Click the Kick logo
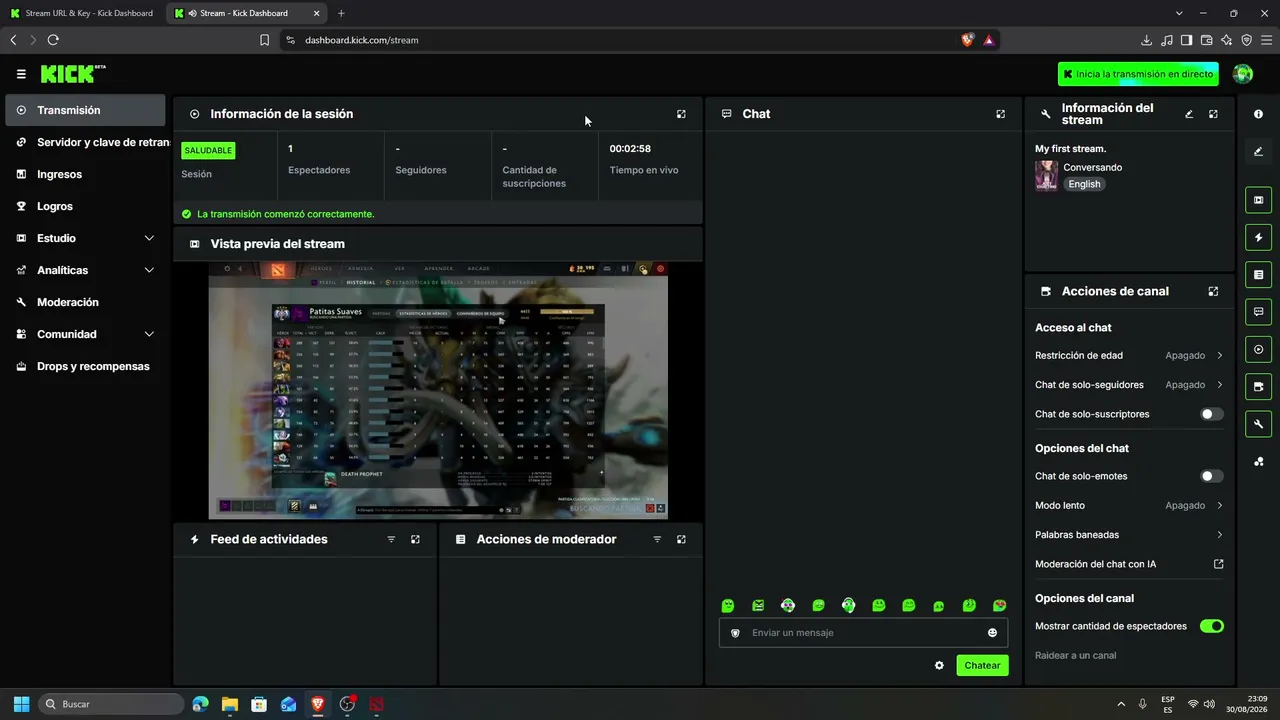 (x=73, y=74)
